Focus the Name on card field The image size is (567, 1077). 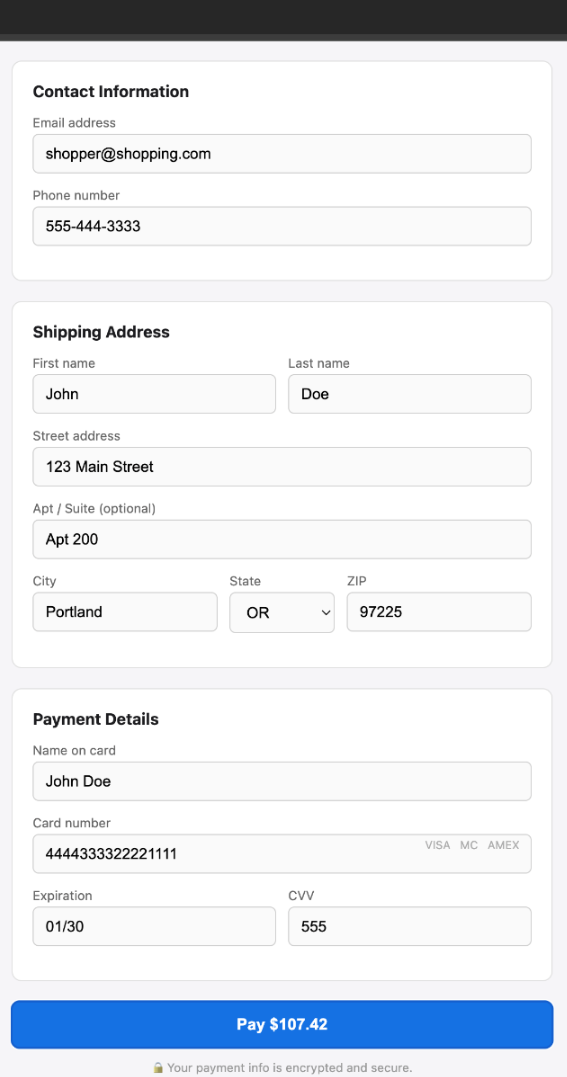point(282,781)
